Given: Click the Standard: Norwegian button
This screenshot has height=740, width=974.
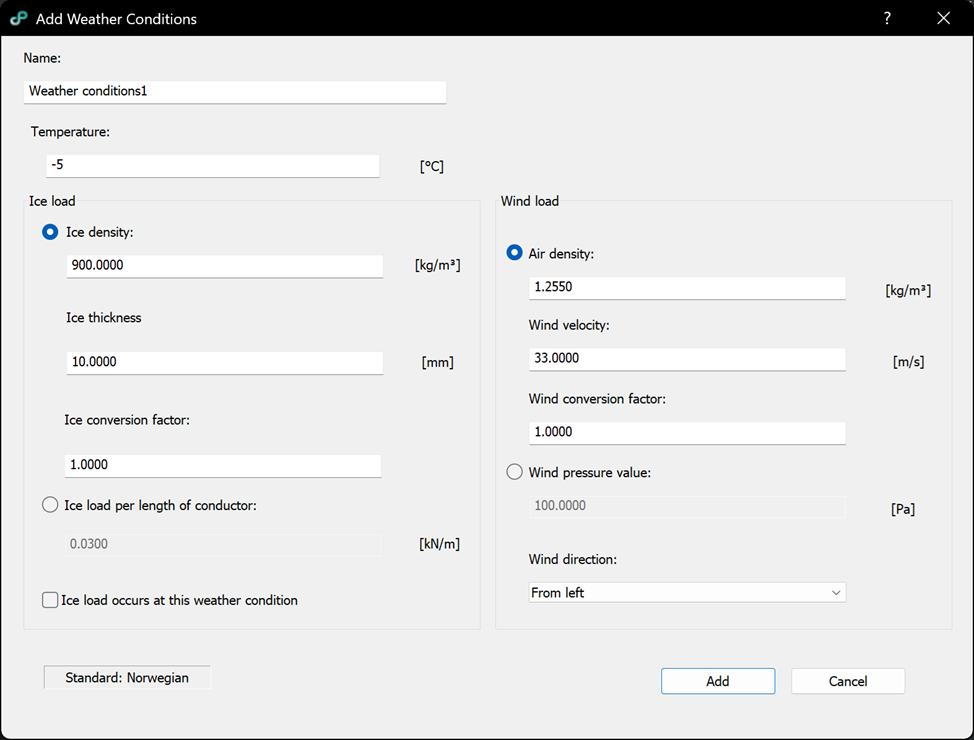Looking at the screenshot, I should pyautogui.click(x=127, y=678).
